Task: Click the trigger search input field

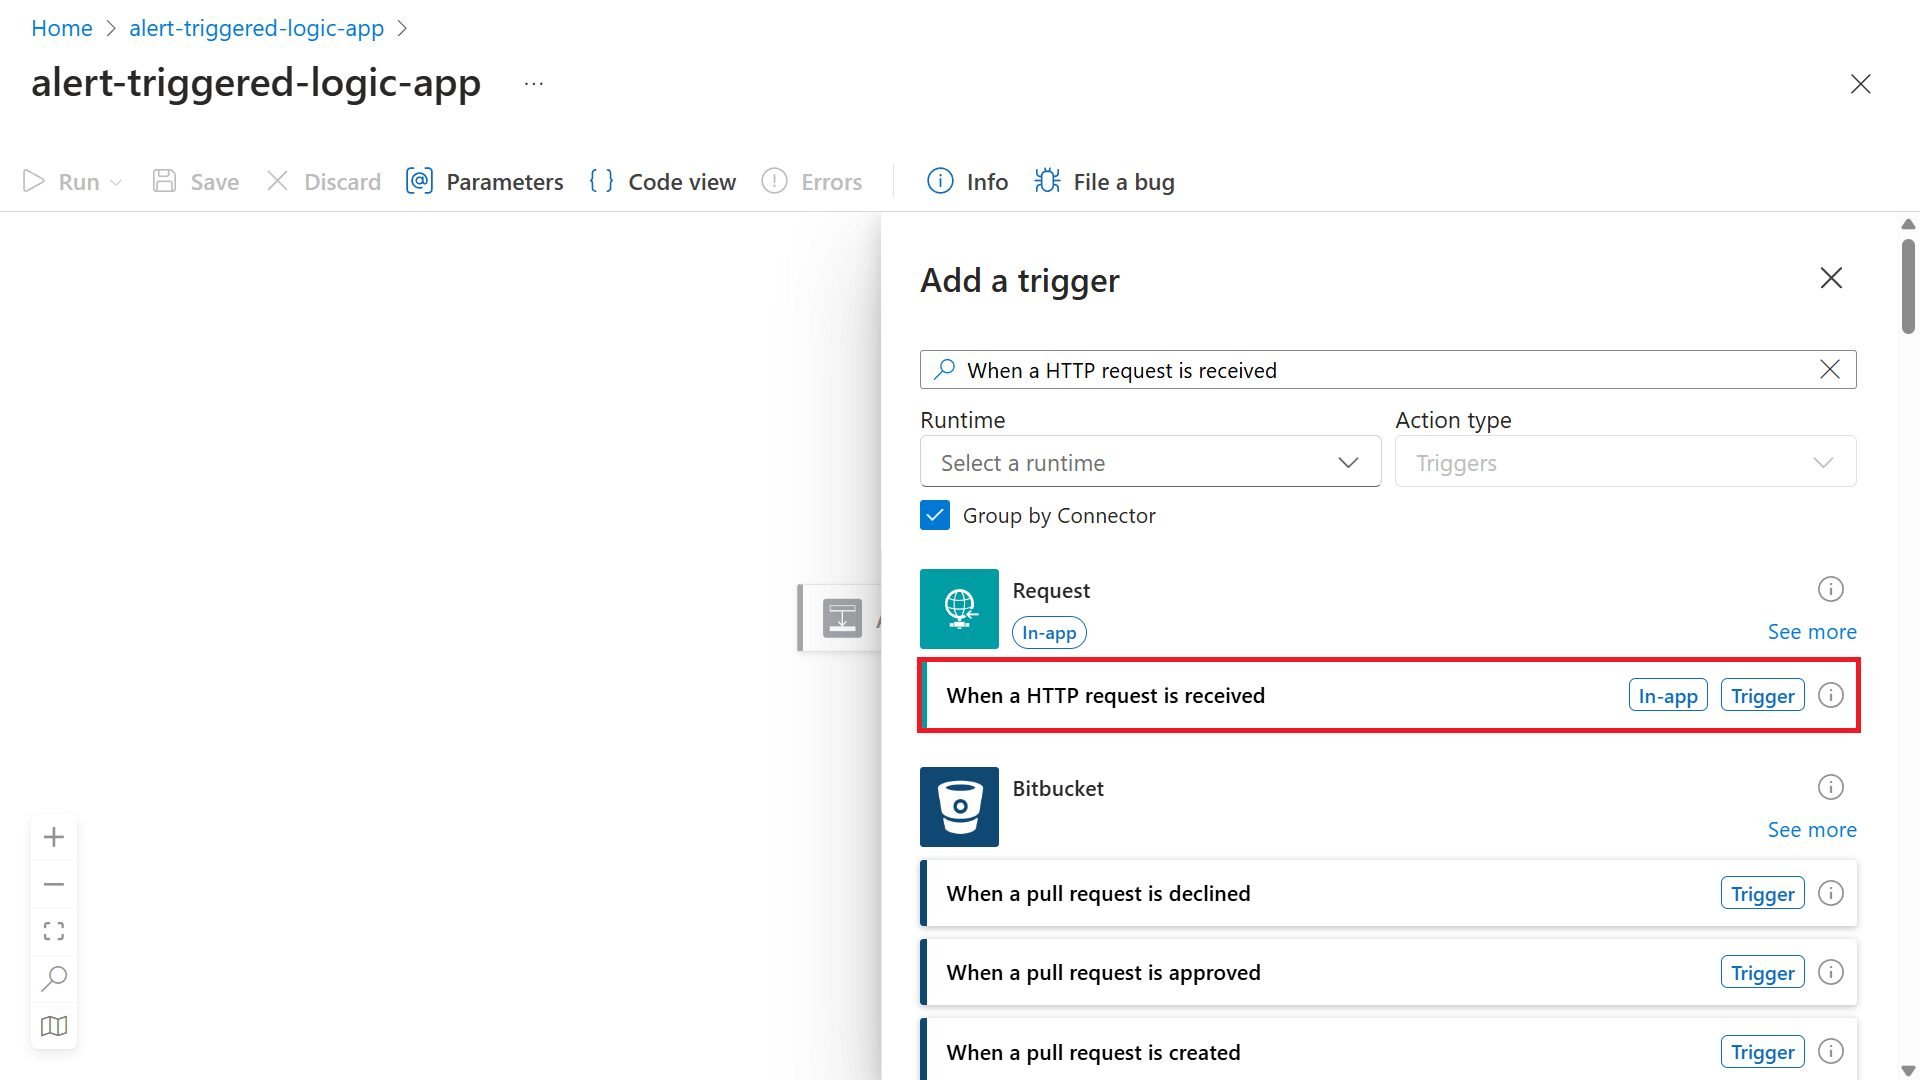Action: coord(1380,370)
